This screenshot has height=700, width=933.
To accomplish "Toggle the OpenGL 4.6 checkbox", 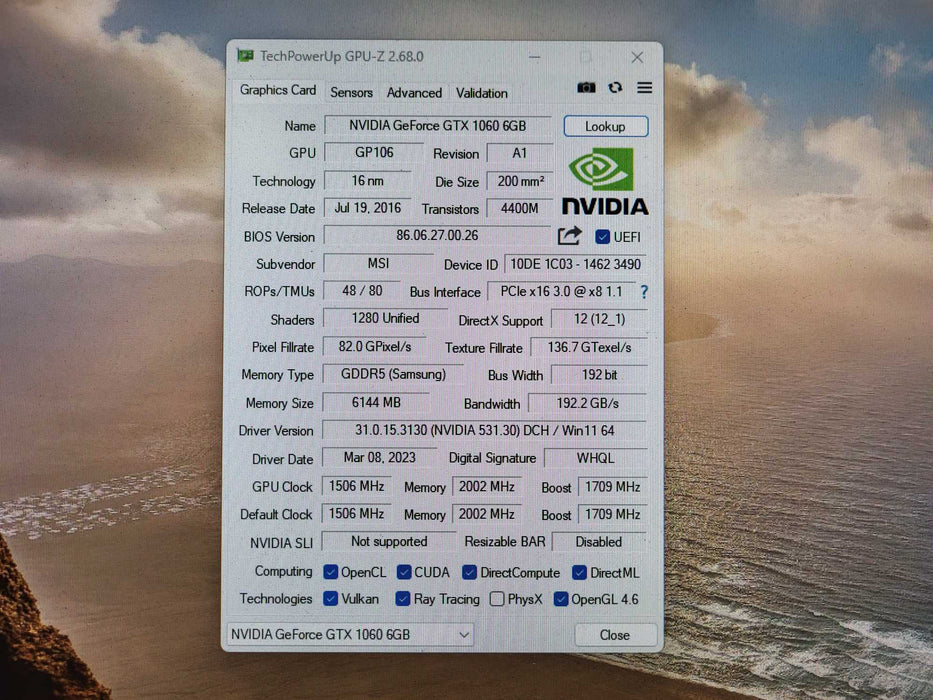I will pyautogui.click(x=561, y=599).
